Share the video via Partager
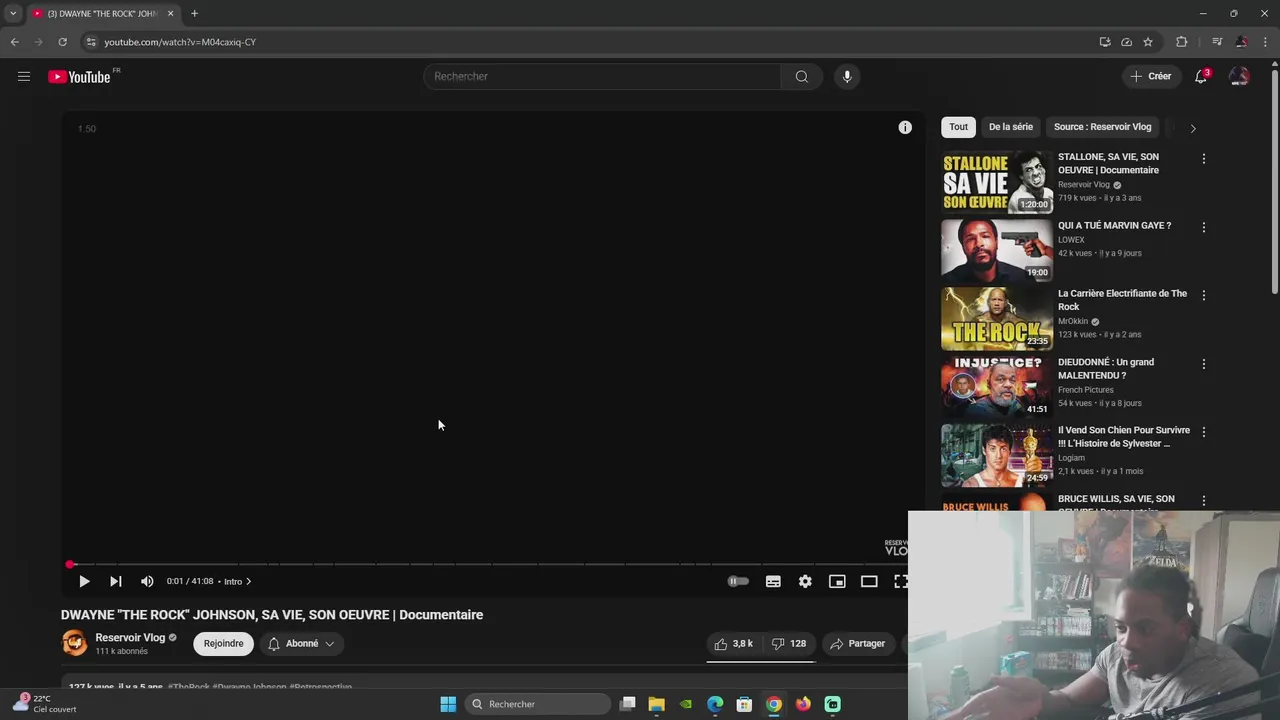This screenshot has width=1280, height=720. pyautogui.click(x=857, y=644)
